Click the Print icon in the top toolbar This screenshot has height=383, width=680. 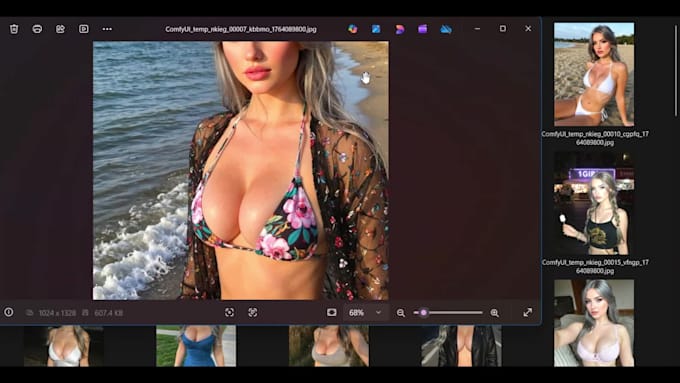[x=37, y=29]
